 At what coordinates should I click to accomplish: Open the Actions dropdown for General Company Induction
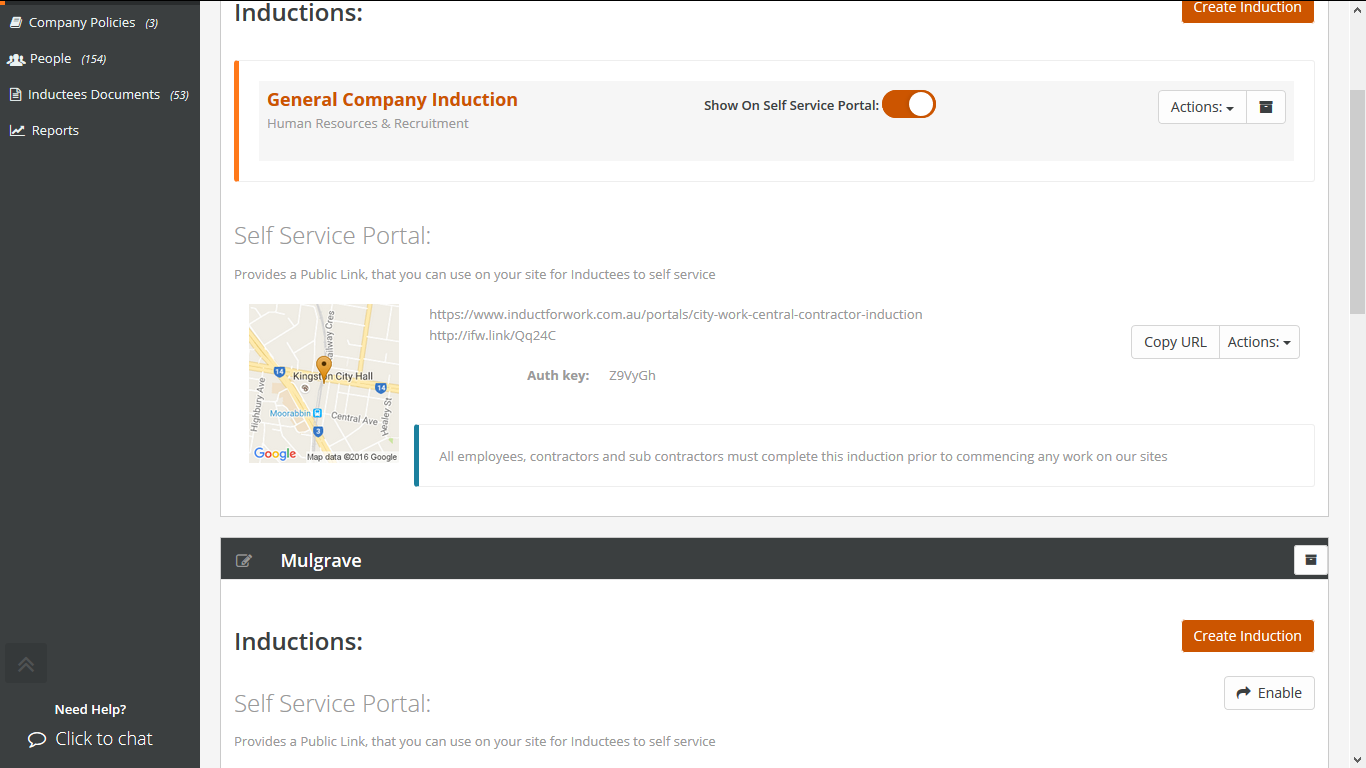point(1201,107)
